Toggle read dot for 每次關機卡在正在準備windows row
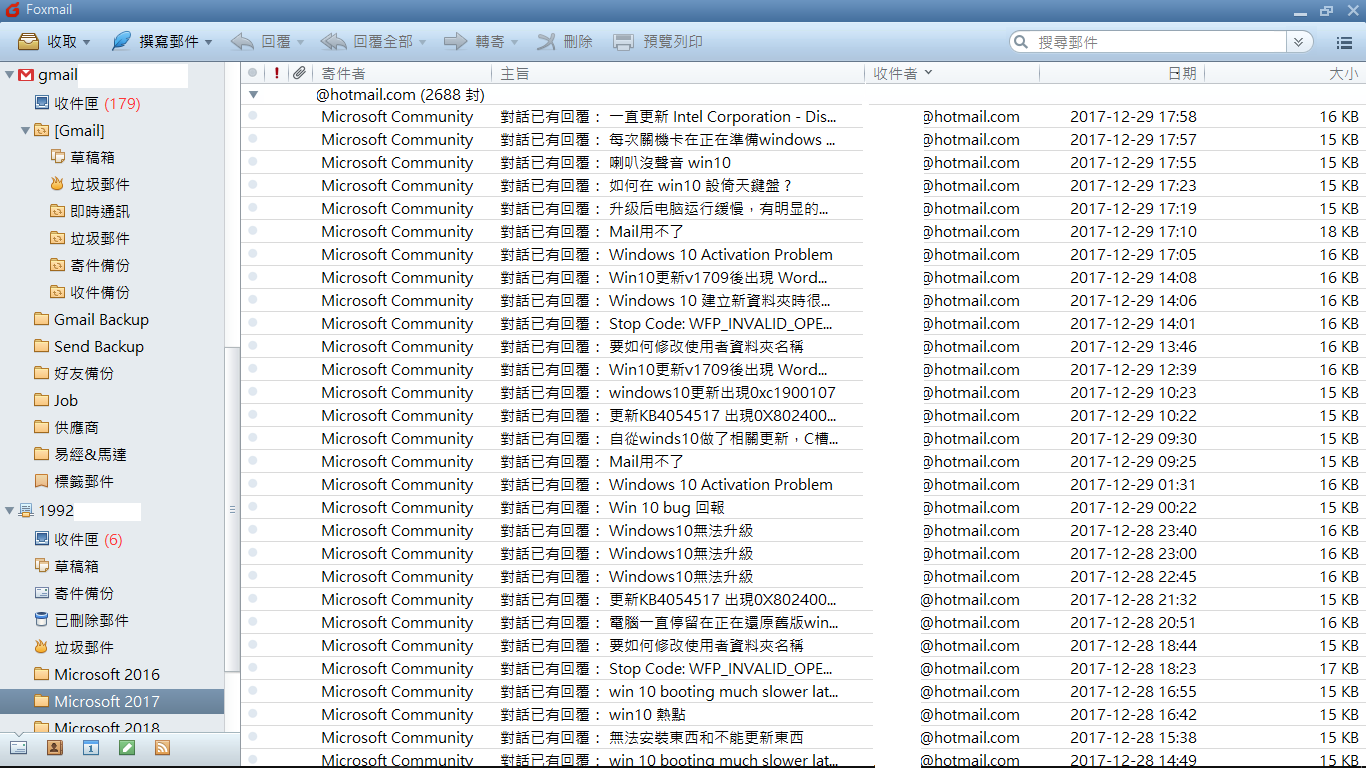 click(253, 139)
